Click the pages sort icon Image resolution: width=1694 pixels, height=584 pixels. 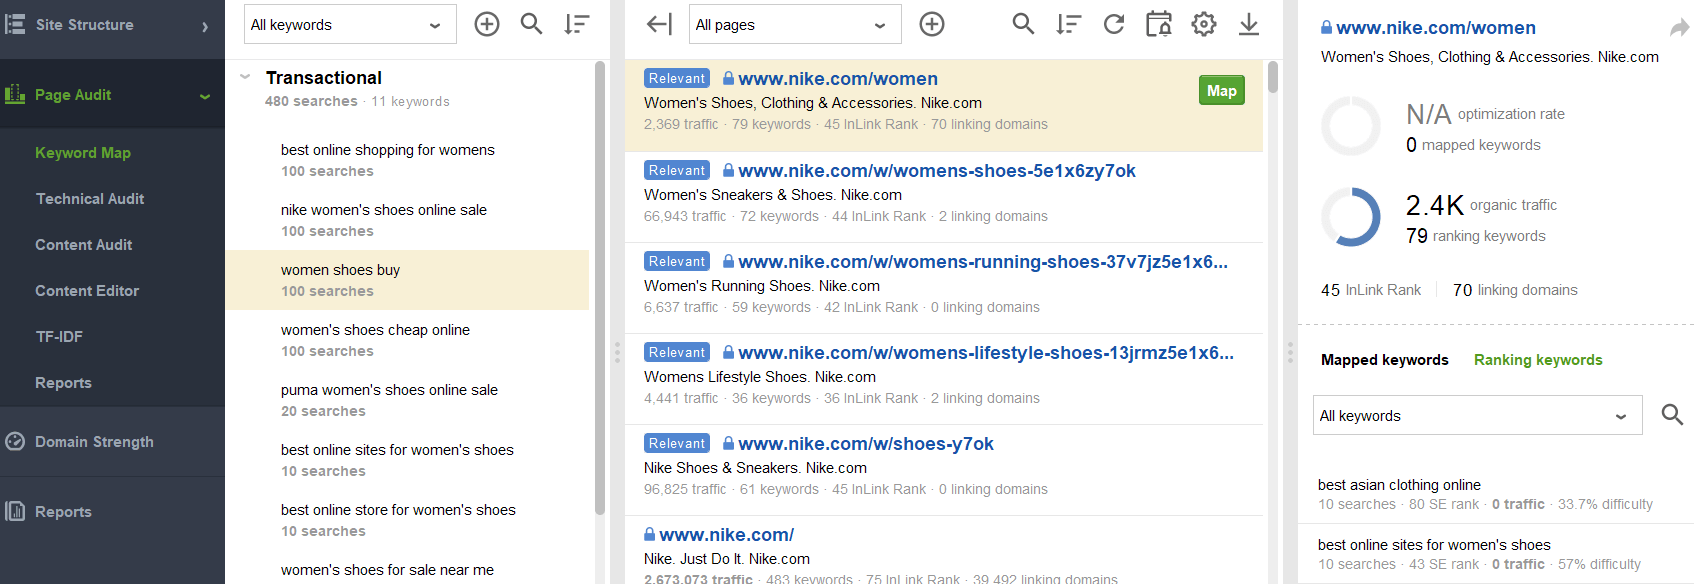click(1069, 24)
